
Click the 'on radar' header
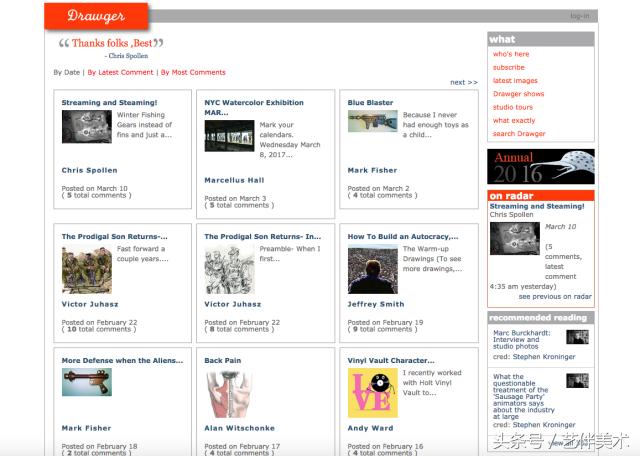pos(541,196)
